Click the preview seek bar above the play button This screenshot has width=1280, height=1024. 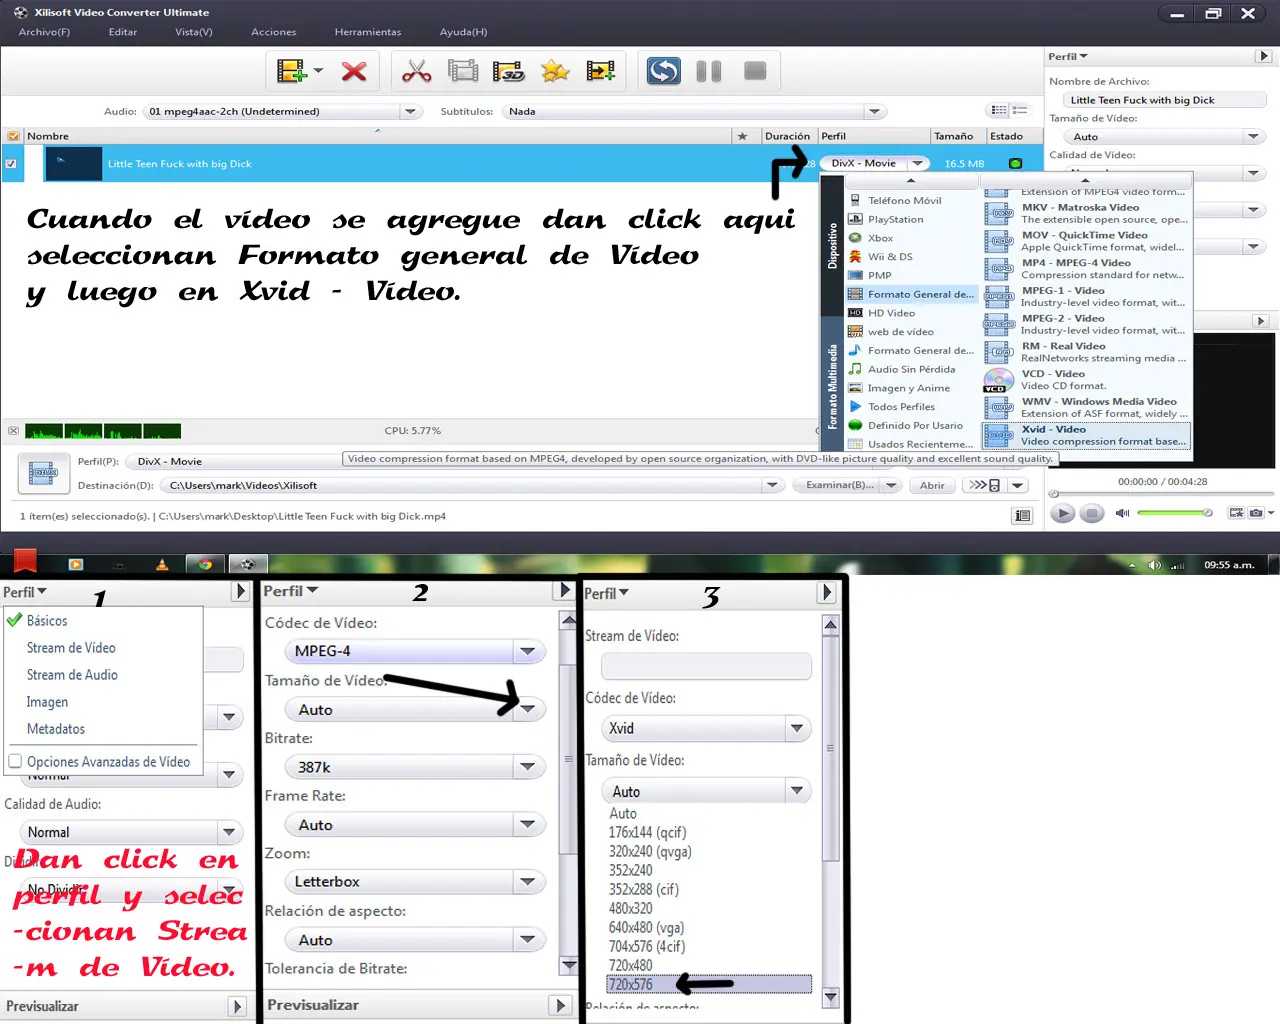click(1161, 494)
